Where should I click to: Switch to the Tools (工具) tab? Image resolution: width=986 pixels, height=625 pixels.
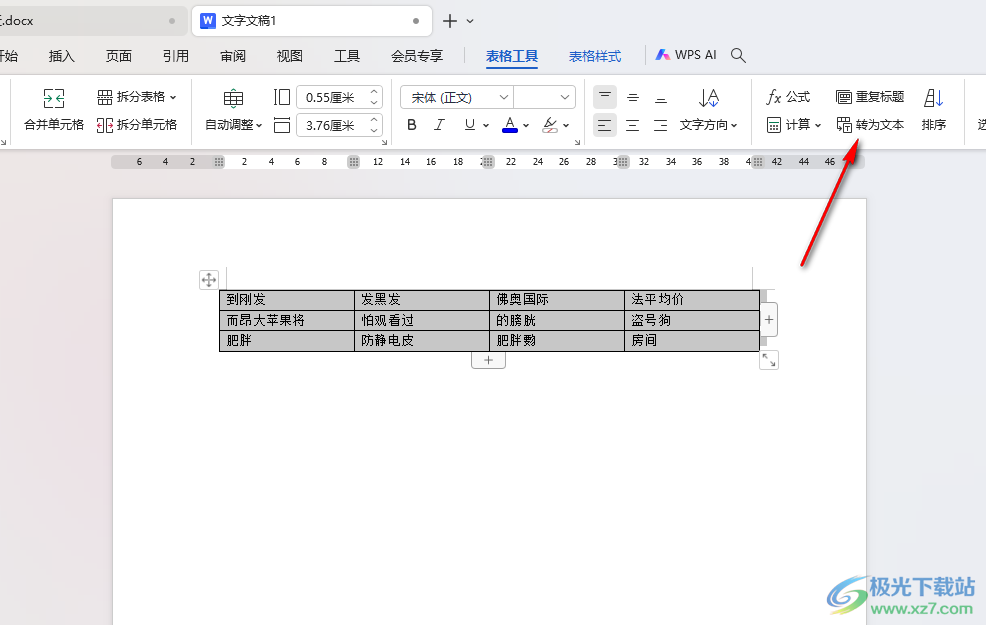tap(347, 56)
